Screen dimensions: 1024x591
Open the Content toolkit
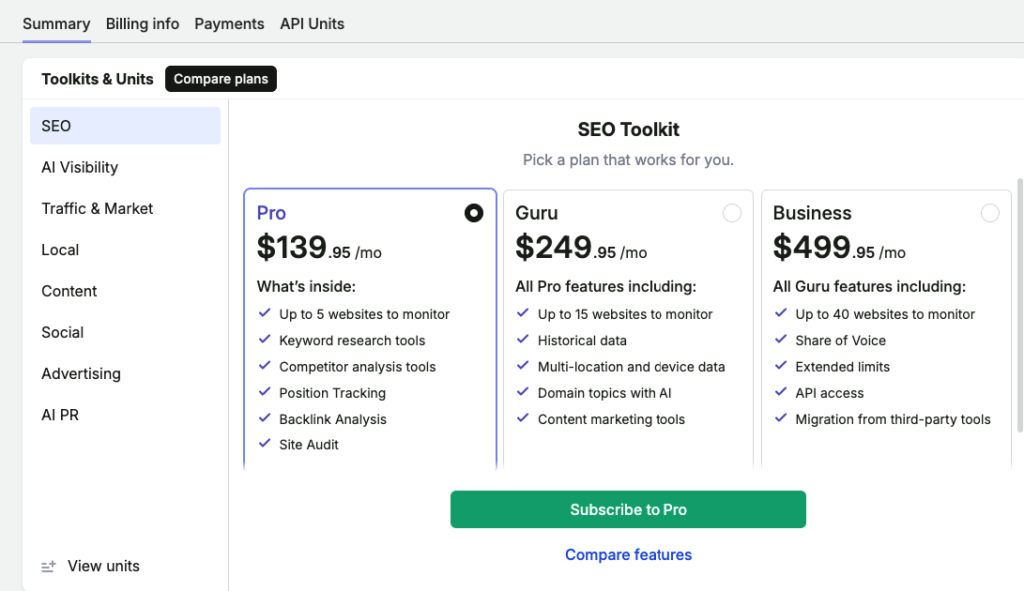click(x=125, y=291)
